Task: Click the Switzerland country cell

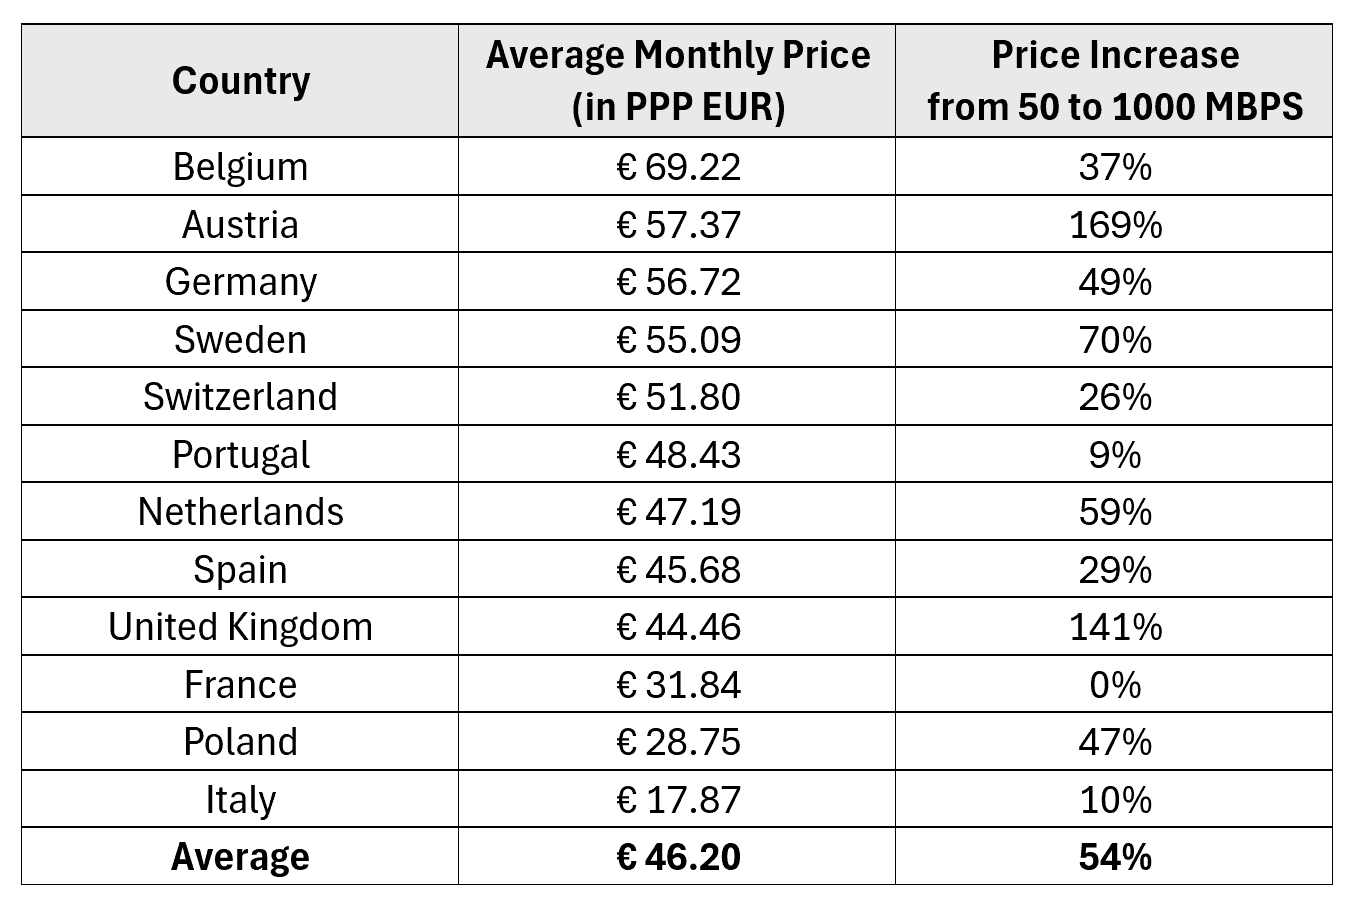Action: [240, 396]
